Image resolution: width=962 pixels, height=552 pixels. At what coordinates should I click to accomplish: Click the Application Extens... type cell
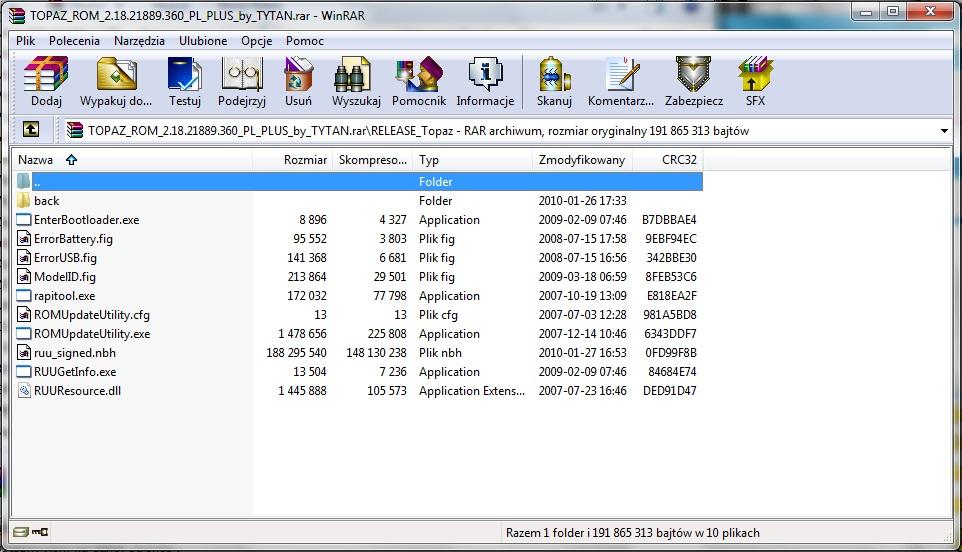472,391
